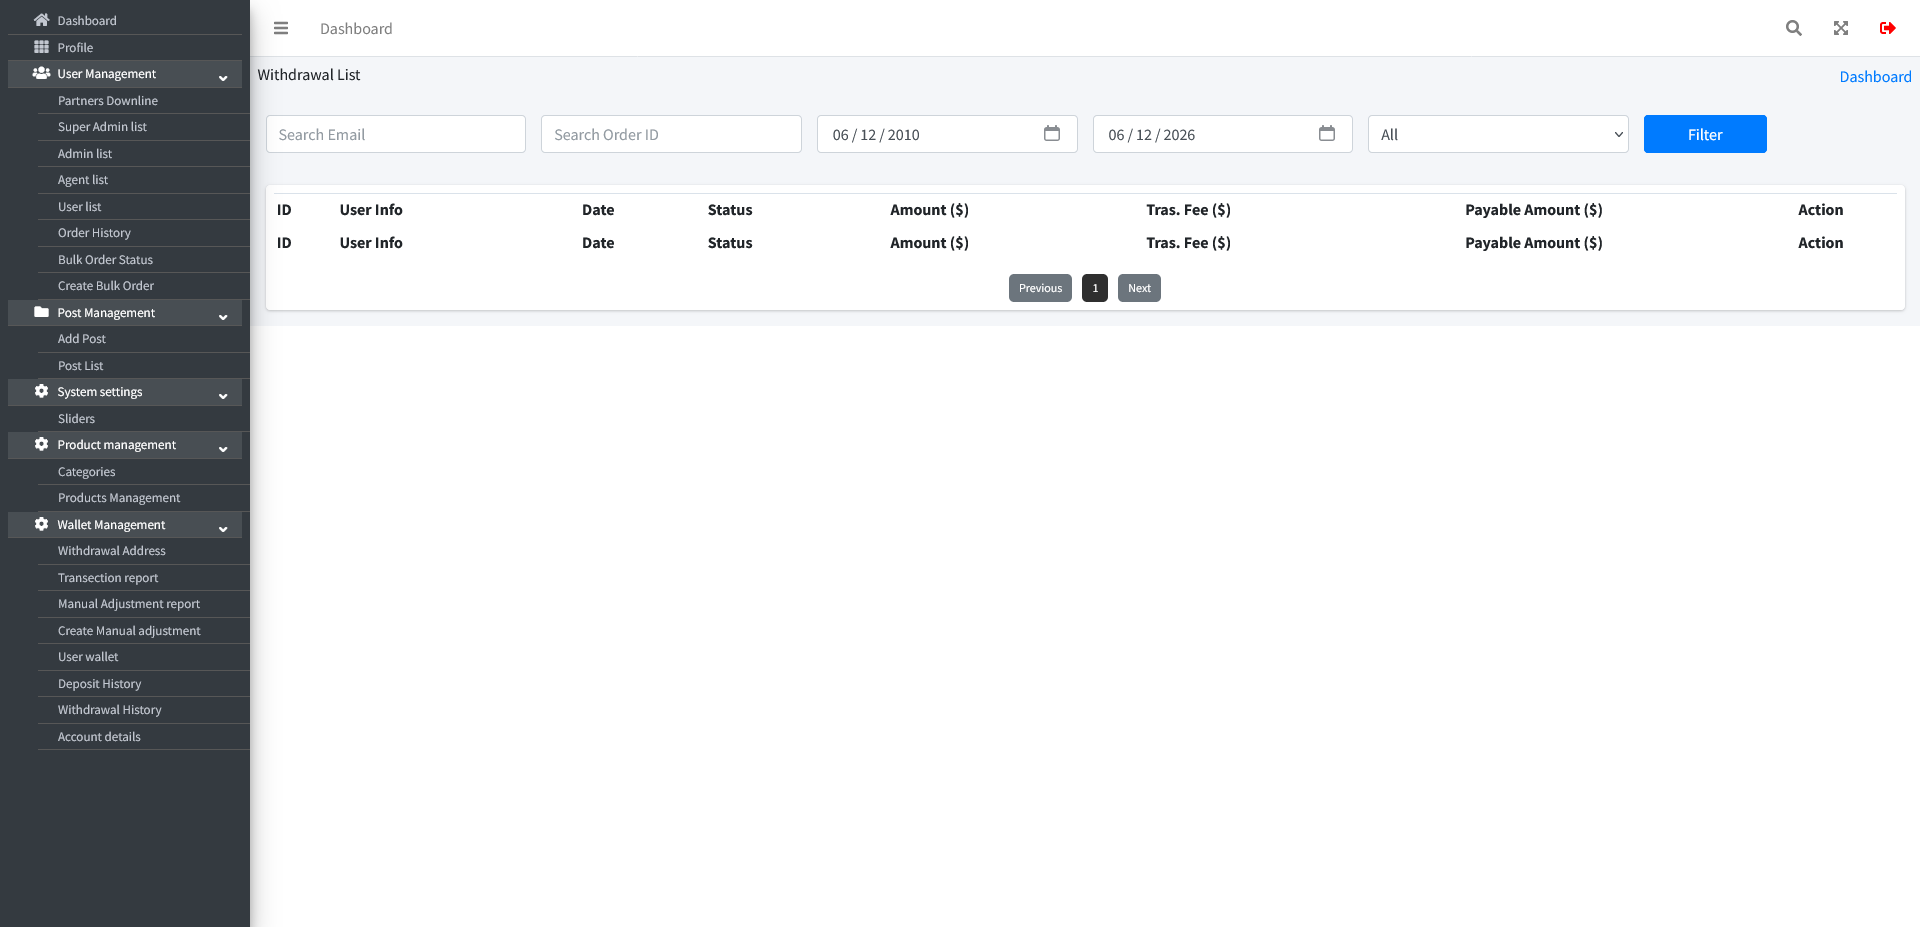Screen dimensions: 1920x927
Task: Collapse the Wallet Management chevron
Action: point(223,528)
